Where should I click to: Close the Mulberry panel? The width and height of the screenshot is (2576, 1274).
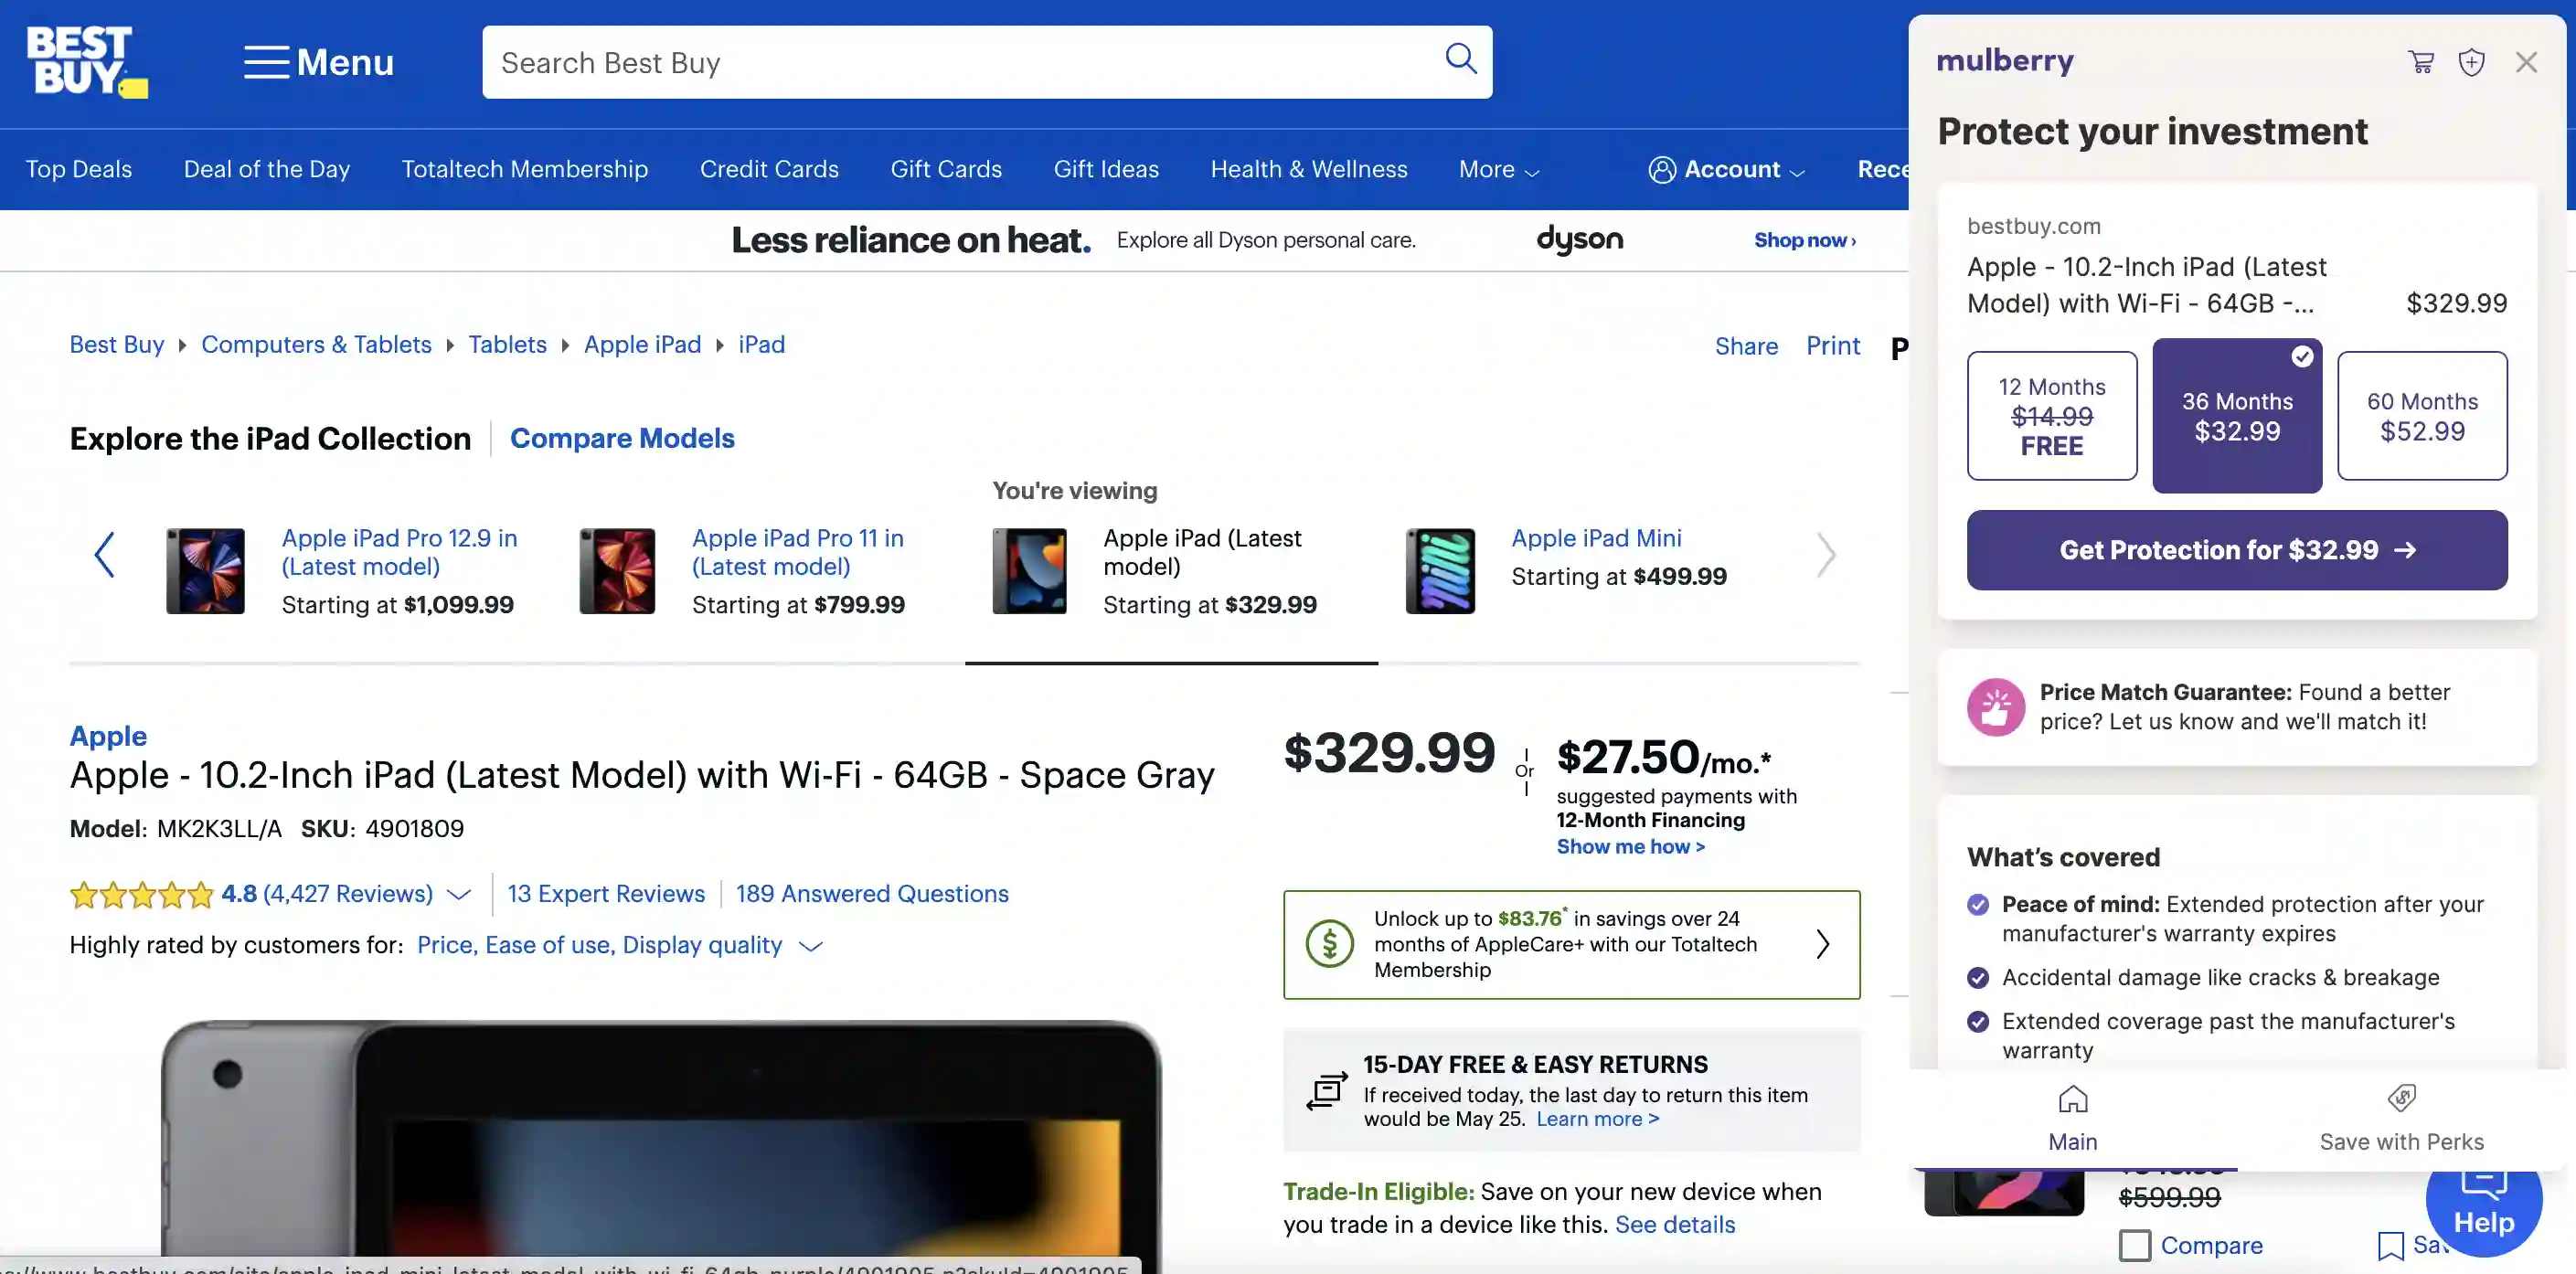point(2526,62)
